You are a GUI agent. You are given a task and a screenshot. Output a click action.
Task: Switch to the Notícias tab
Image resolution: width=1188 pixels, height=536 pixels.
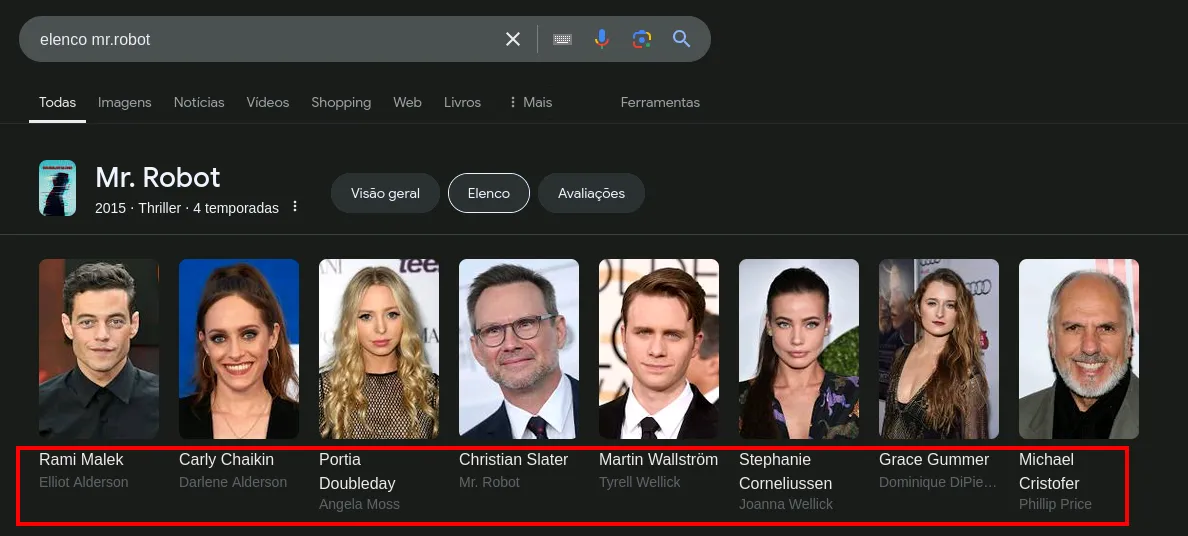tap(199, 102)
